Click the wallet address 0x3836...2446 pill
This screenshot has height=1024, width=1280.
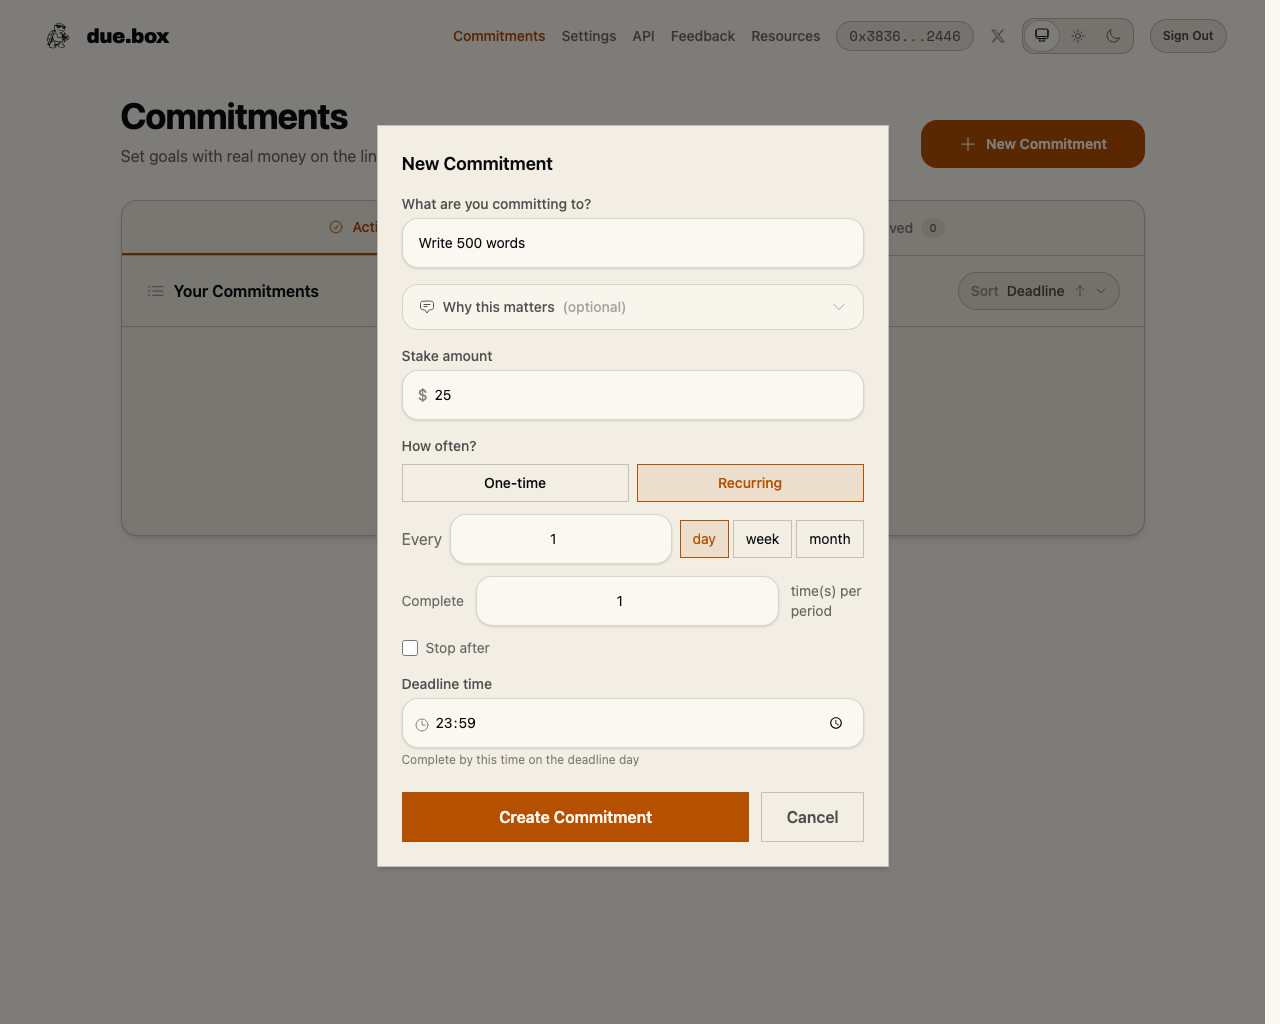coord(904,36)
